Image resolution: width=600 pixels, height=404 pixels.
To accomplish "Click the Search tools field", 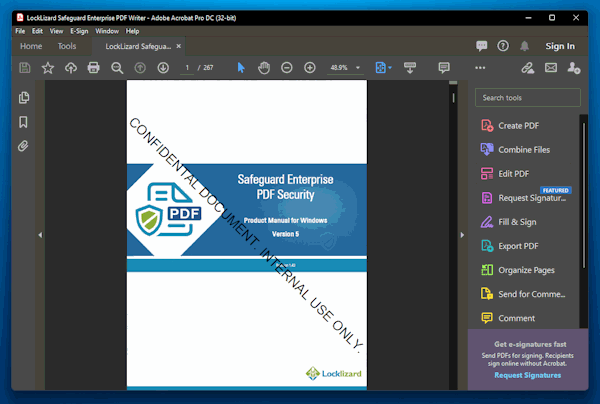I will (x=528, y=98).
